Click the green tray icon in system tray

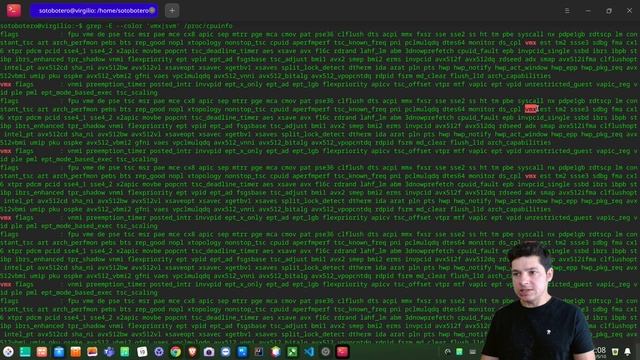pyautogui.click(x=460, y=352)
